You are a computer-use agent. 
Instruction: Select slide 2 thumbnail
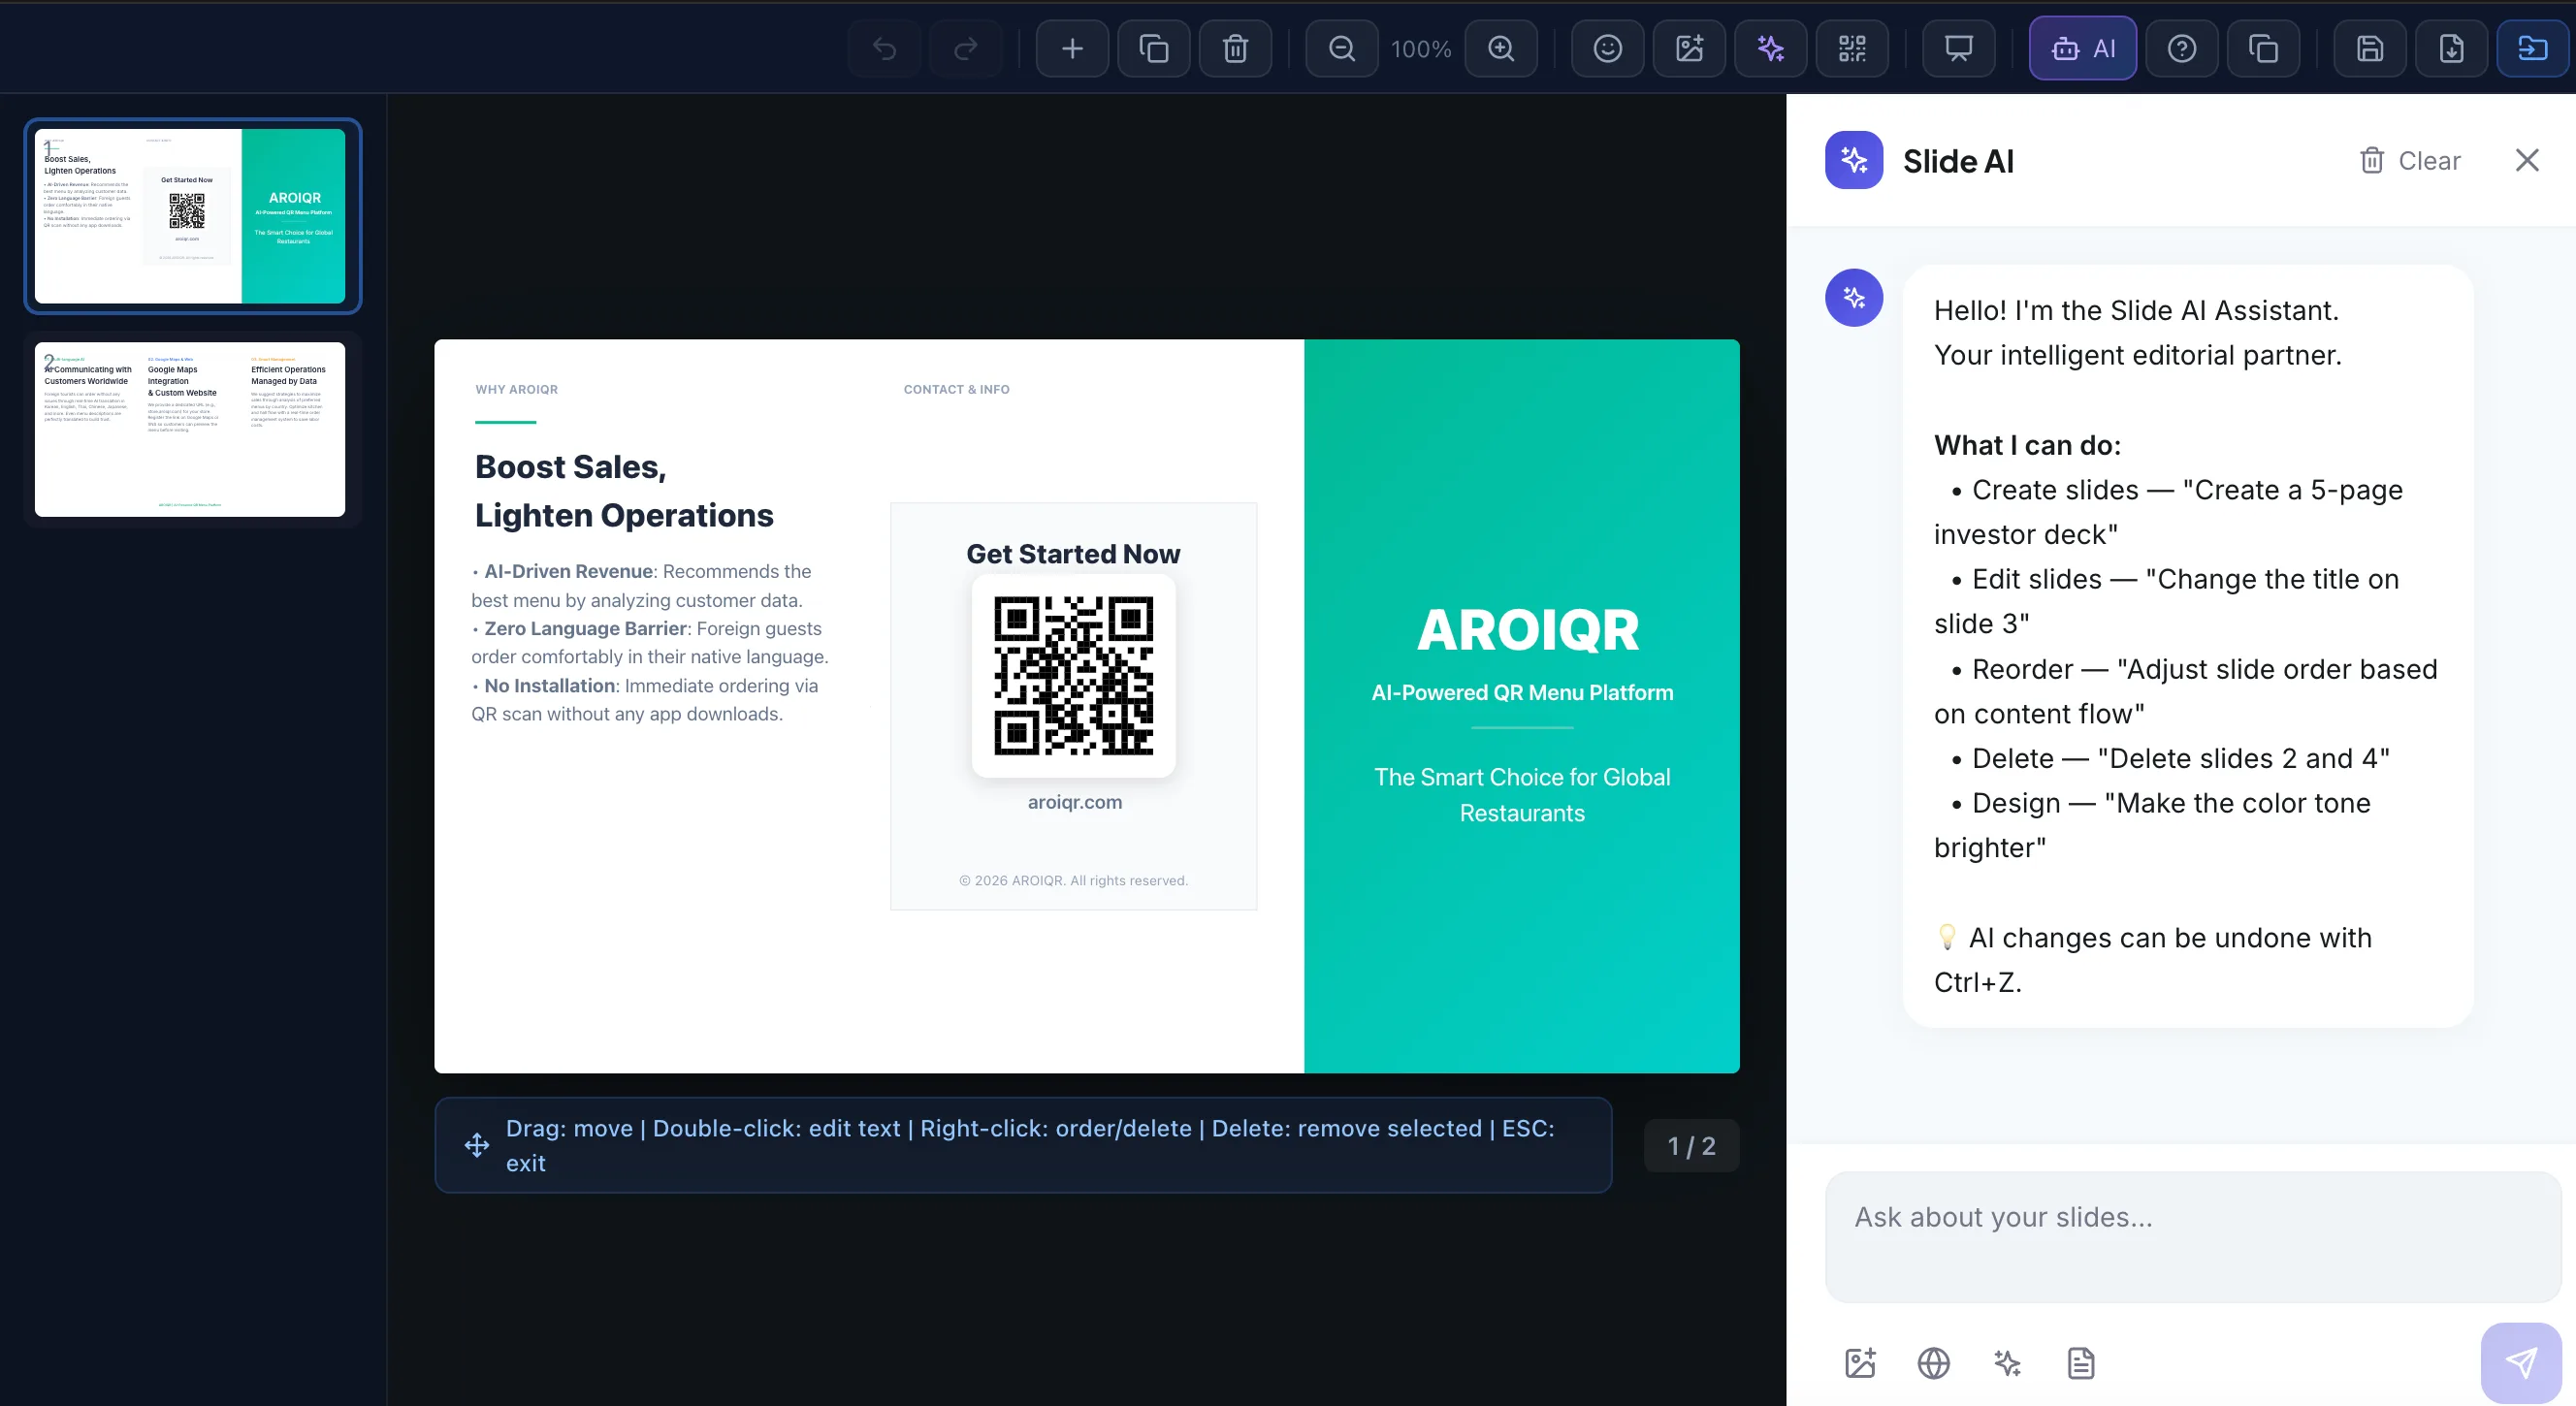pyautogui.click(x=191, y=429)
